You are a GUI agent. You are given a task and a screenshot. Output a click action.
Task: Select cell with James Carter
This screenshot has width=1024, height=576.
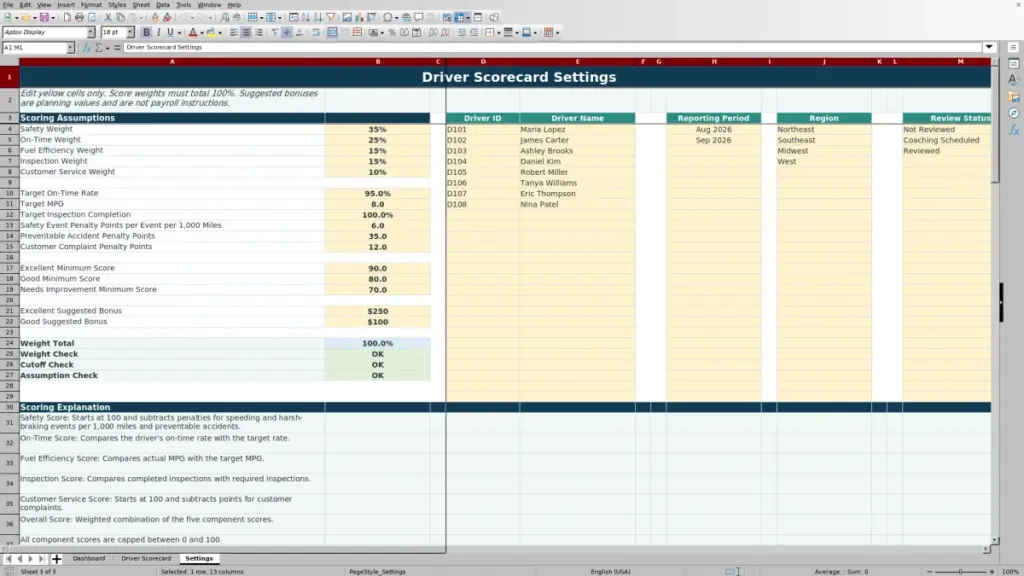[x=577, y=140]
